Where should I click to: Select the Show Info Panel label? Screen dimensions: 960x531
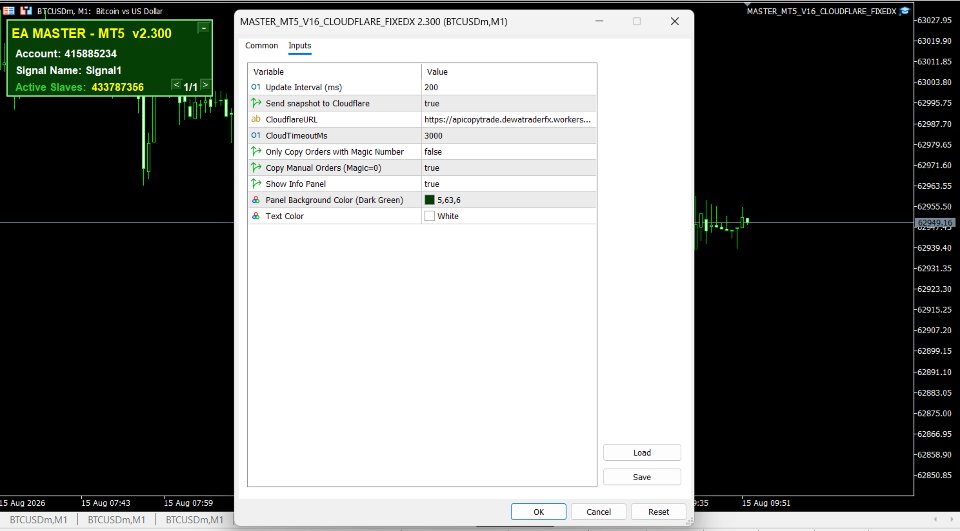coord(296,184)
